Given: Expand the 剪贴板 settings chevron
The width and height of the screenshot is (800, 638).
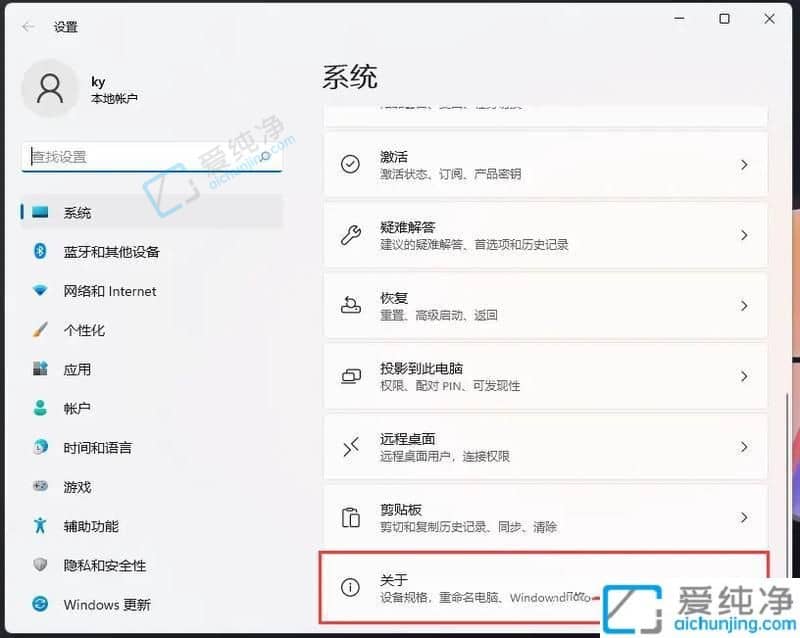Looking at the screenshot, I should click(x=744, y=517).
